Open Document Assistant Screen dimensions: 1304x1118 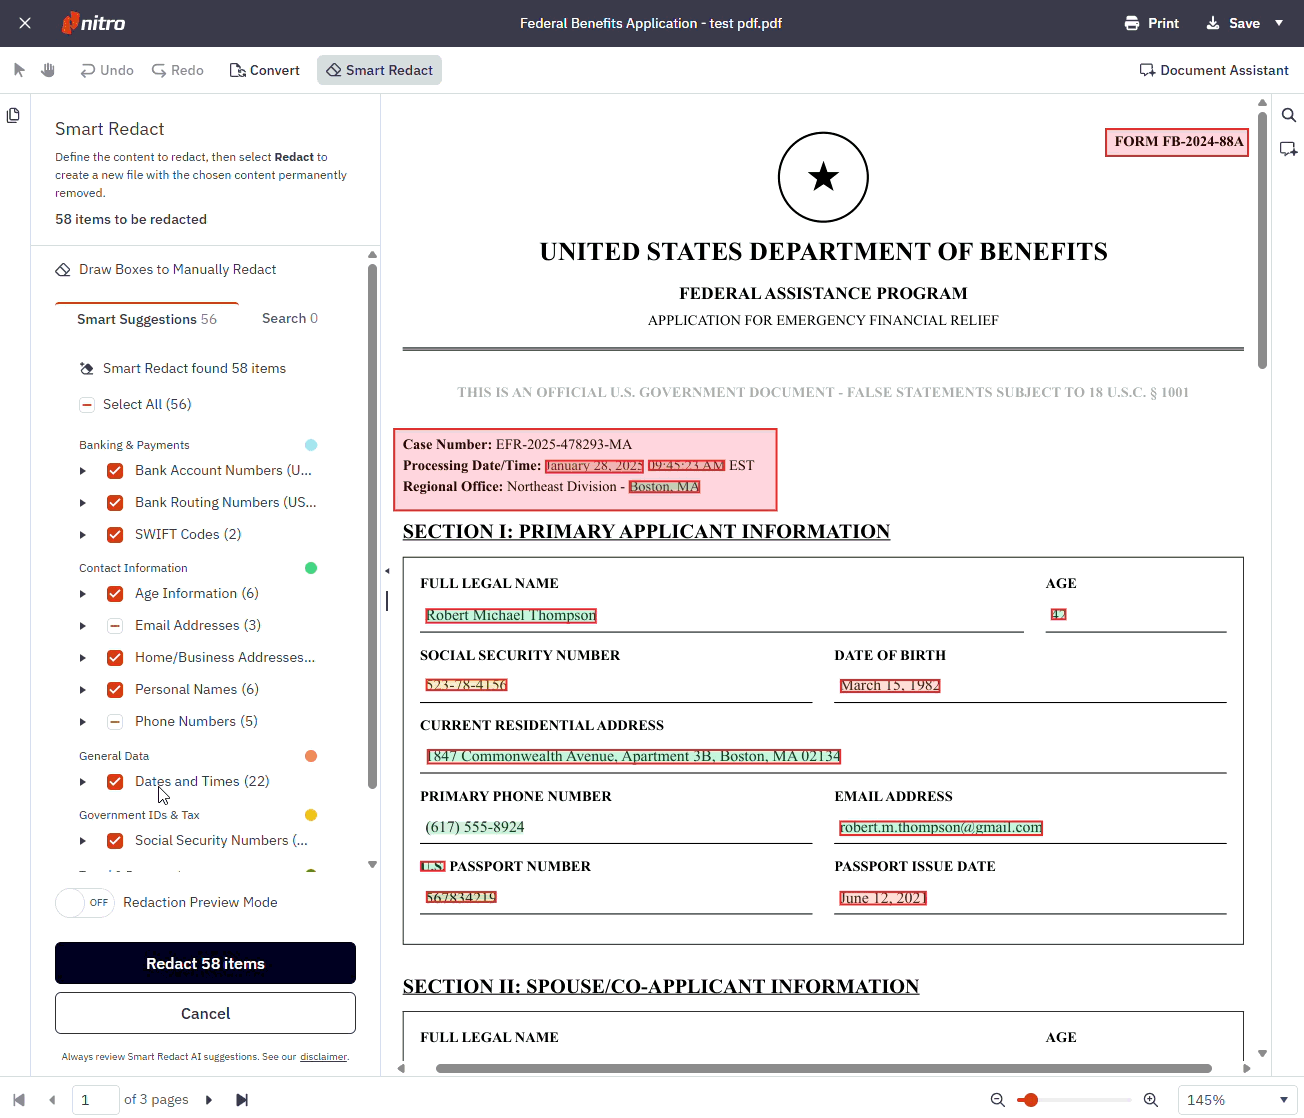(x=1214, y=70)
